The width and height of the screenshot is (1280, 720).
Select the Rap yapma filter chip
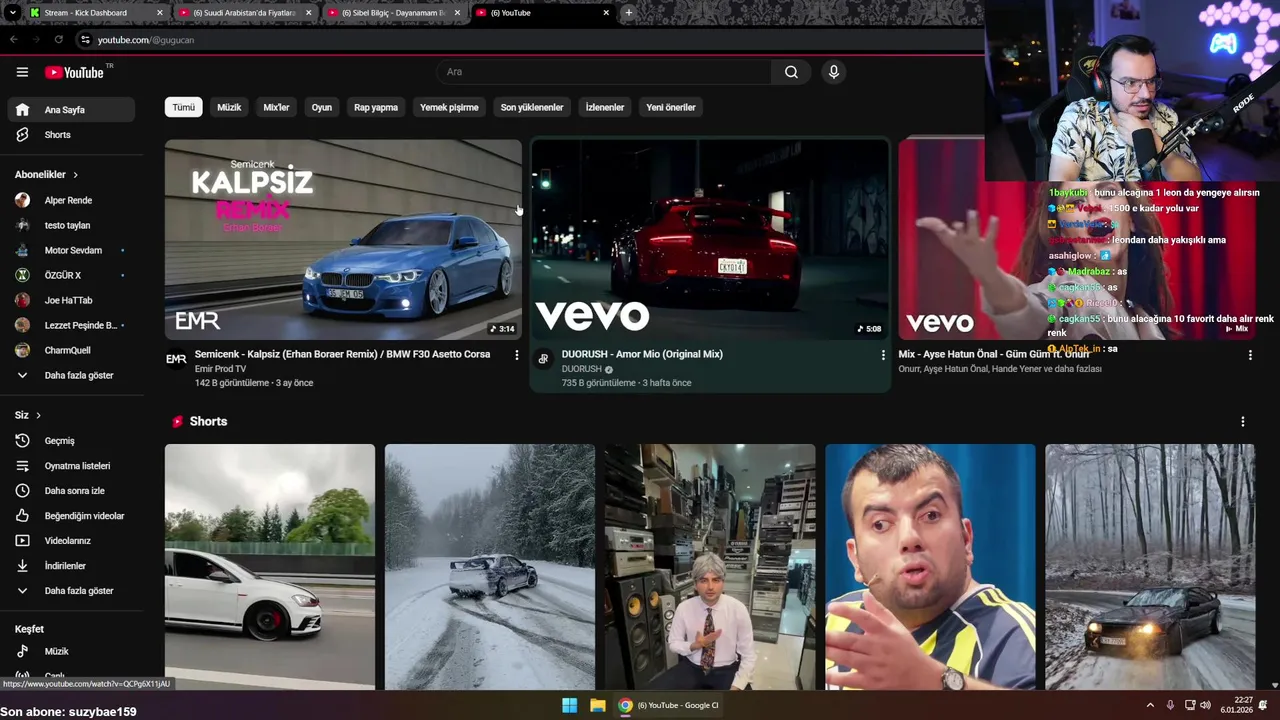(x=376, y=107)
